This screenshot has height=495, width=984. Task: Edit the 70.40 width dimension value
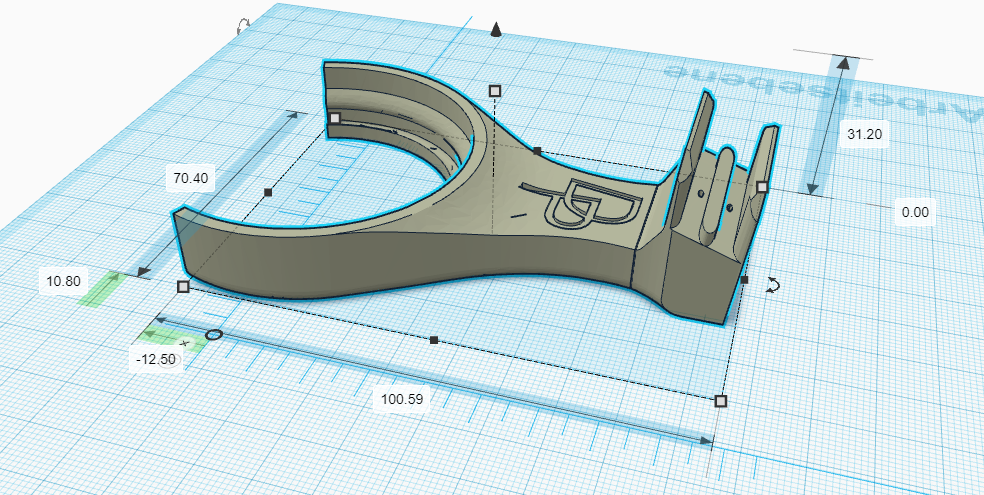pyautogui.click(x=190, y=178)
